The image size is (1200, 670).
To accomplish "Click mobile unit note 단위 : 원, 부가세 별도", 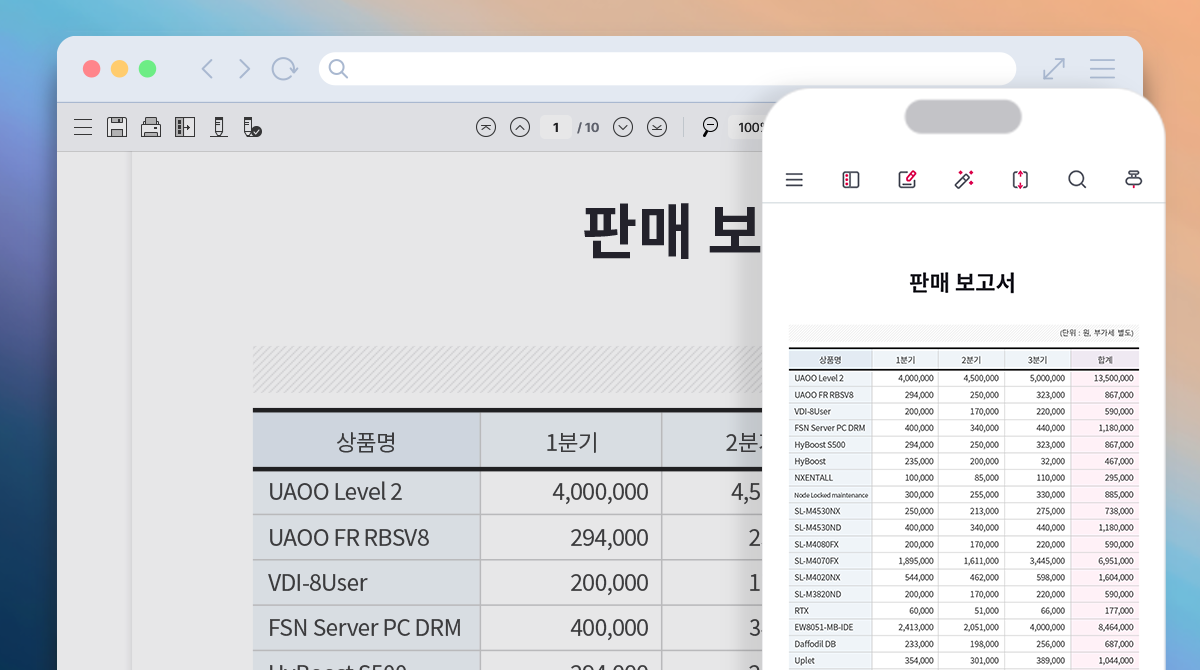I will pyautogui.click(x=1097, y=332).
